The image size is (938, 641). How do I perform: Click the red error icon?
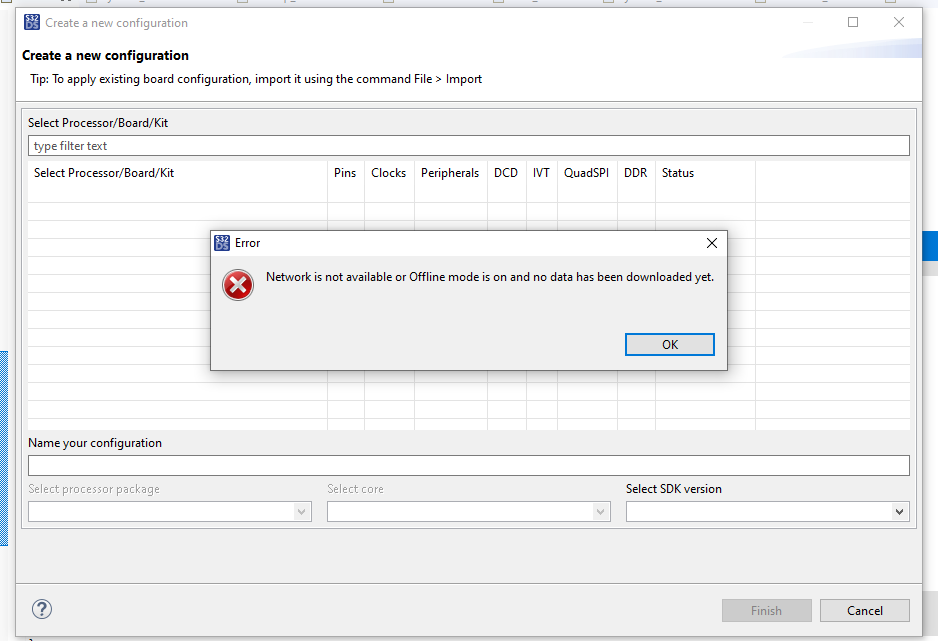click(238, 286)
